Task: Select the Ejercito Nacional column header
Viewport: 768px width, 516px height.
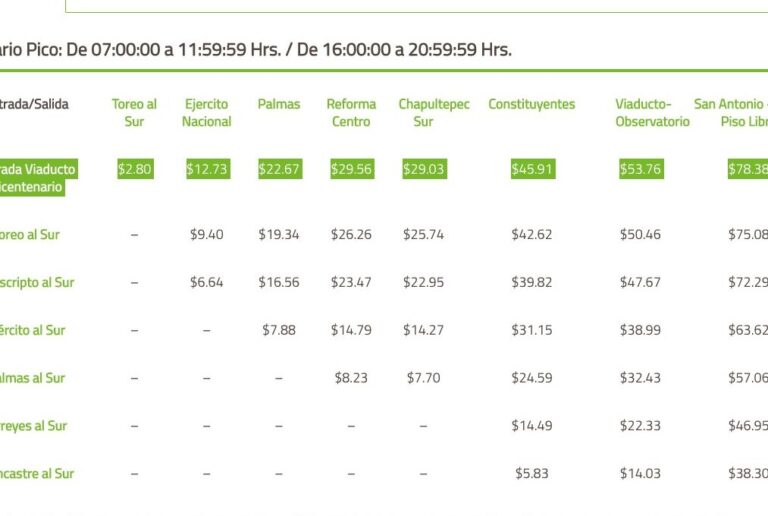Action: point(207,113)
